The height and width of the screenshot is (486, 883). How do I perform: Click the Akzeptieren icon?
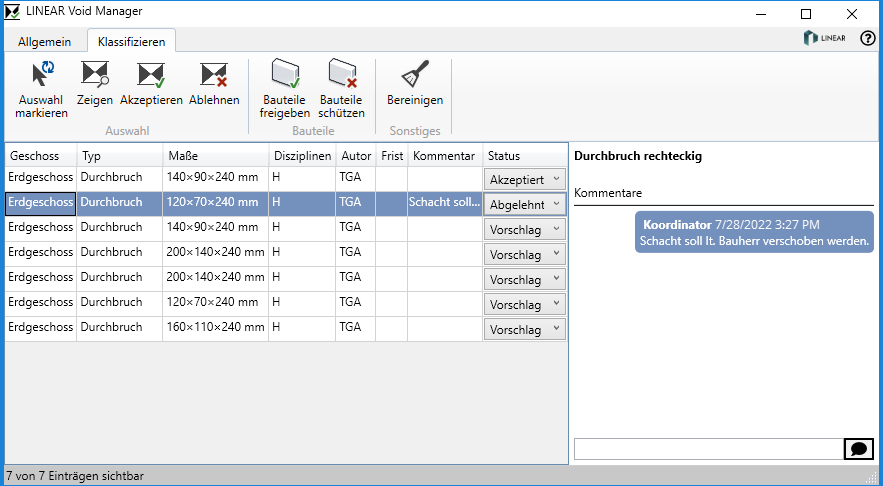pos(151,74)
